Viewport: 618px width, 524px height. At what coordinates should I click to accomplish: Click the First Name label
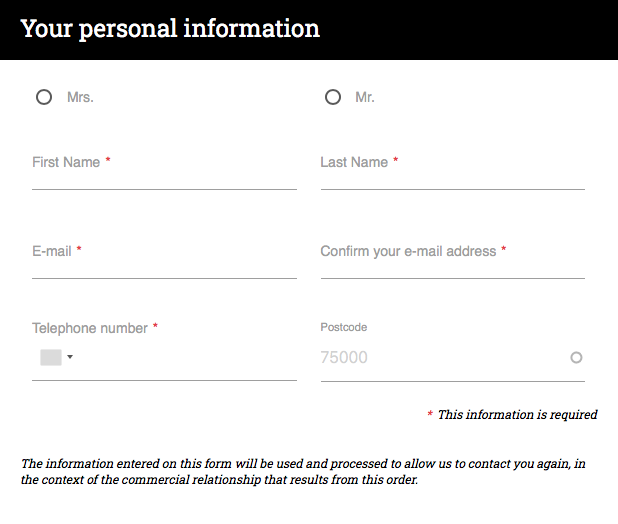tap(66, 162)
